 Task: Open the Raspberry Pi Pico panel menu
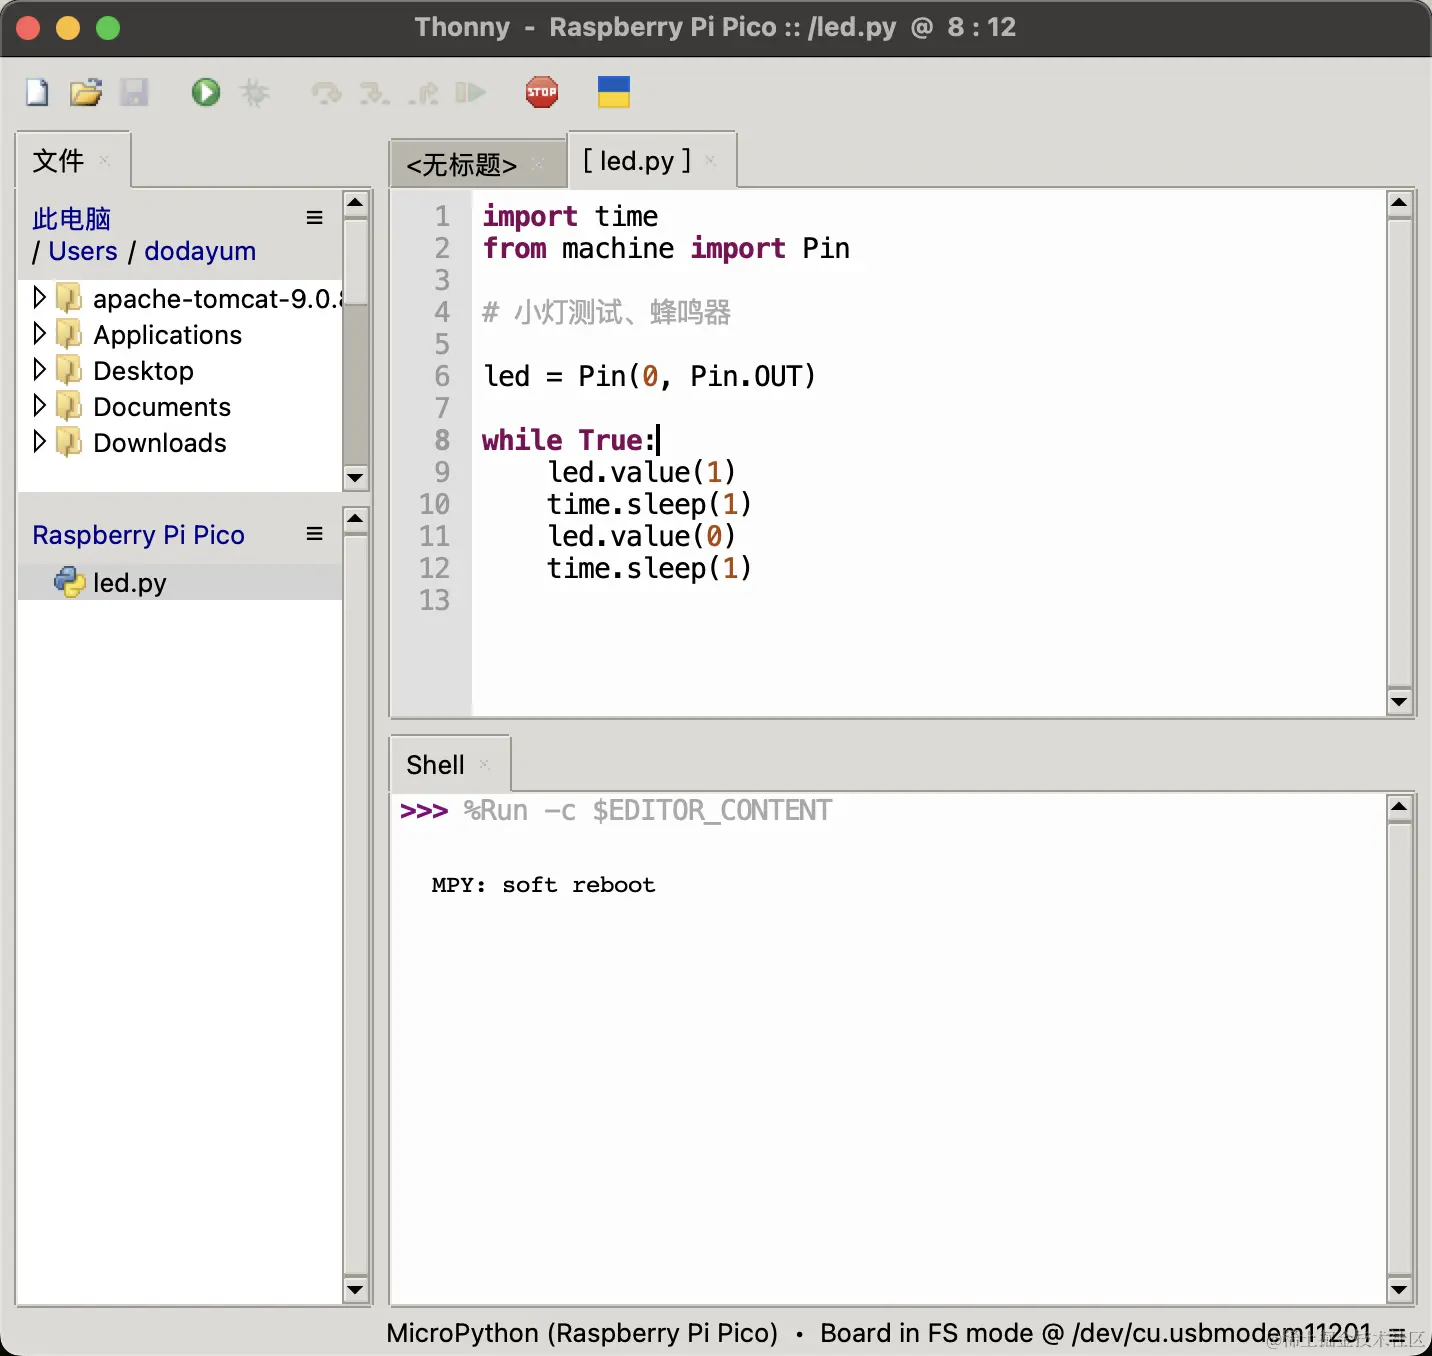click(x=314, y=534)
